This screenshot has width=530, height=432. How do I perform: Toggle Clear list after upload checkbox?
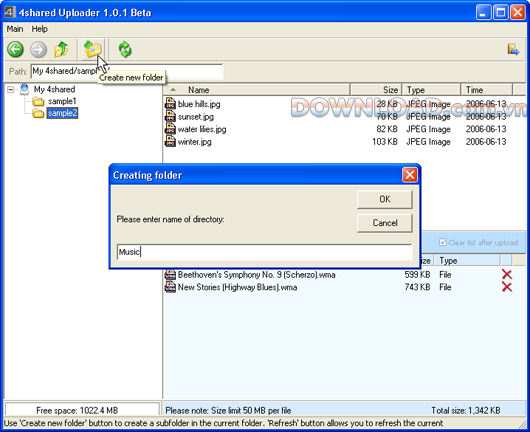(x=443, y=242)
